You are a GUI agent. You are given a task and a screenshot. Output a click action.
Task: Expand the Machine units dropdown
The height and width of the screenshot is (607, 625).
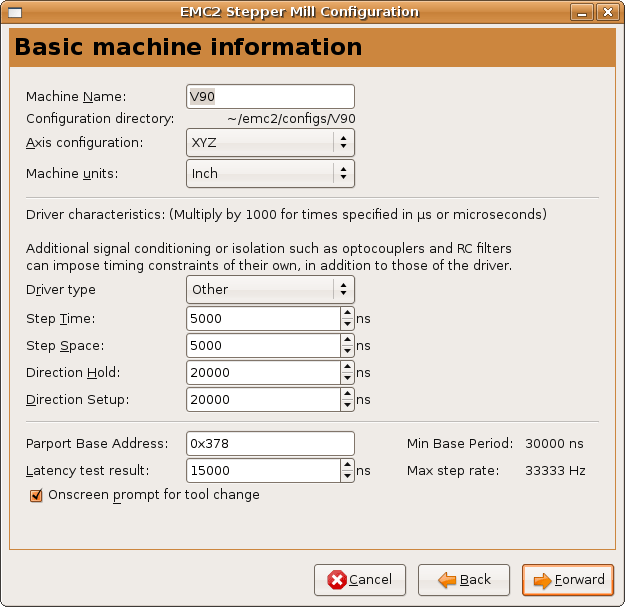(270, 173)
